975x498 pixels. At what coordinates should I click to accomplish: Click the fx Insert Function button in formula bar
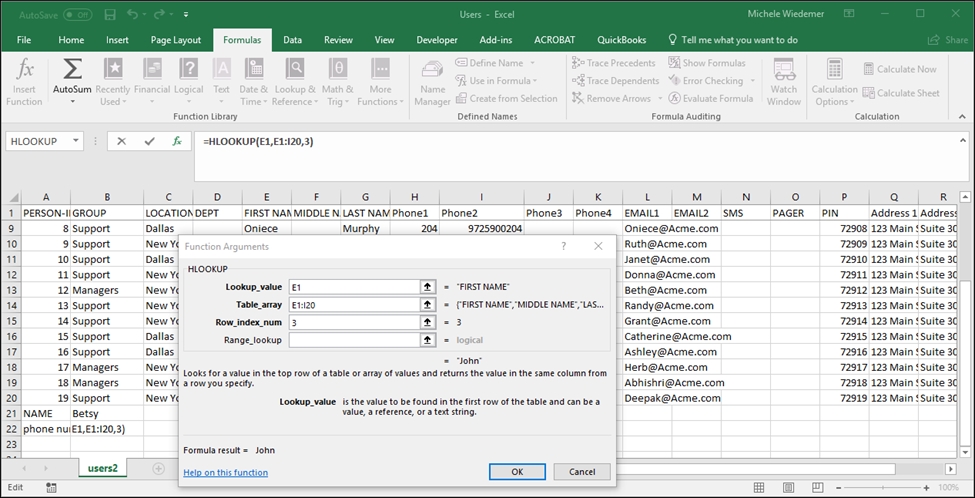pos(177,141)
